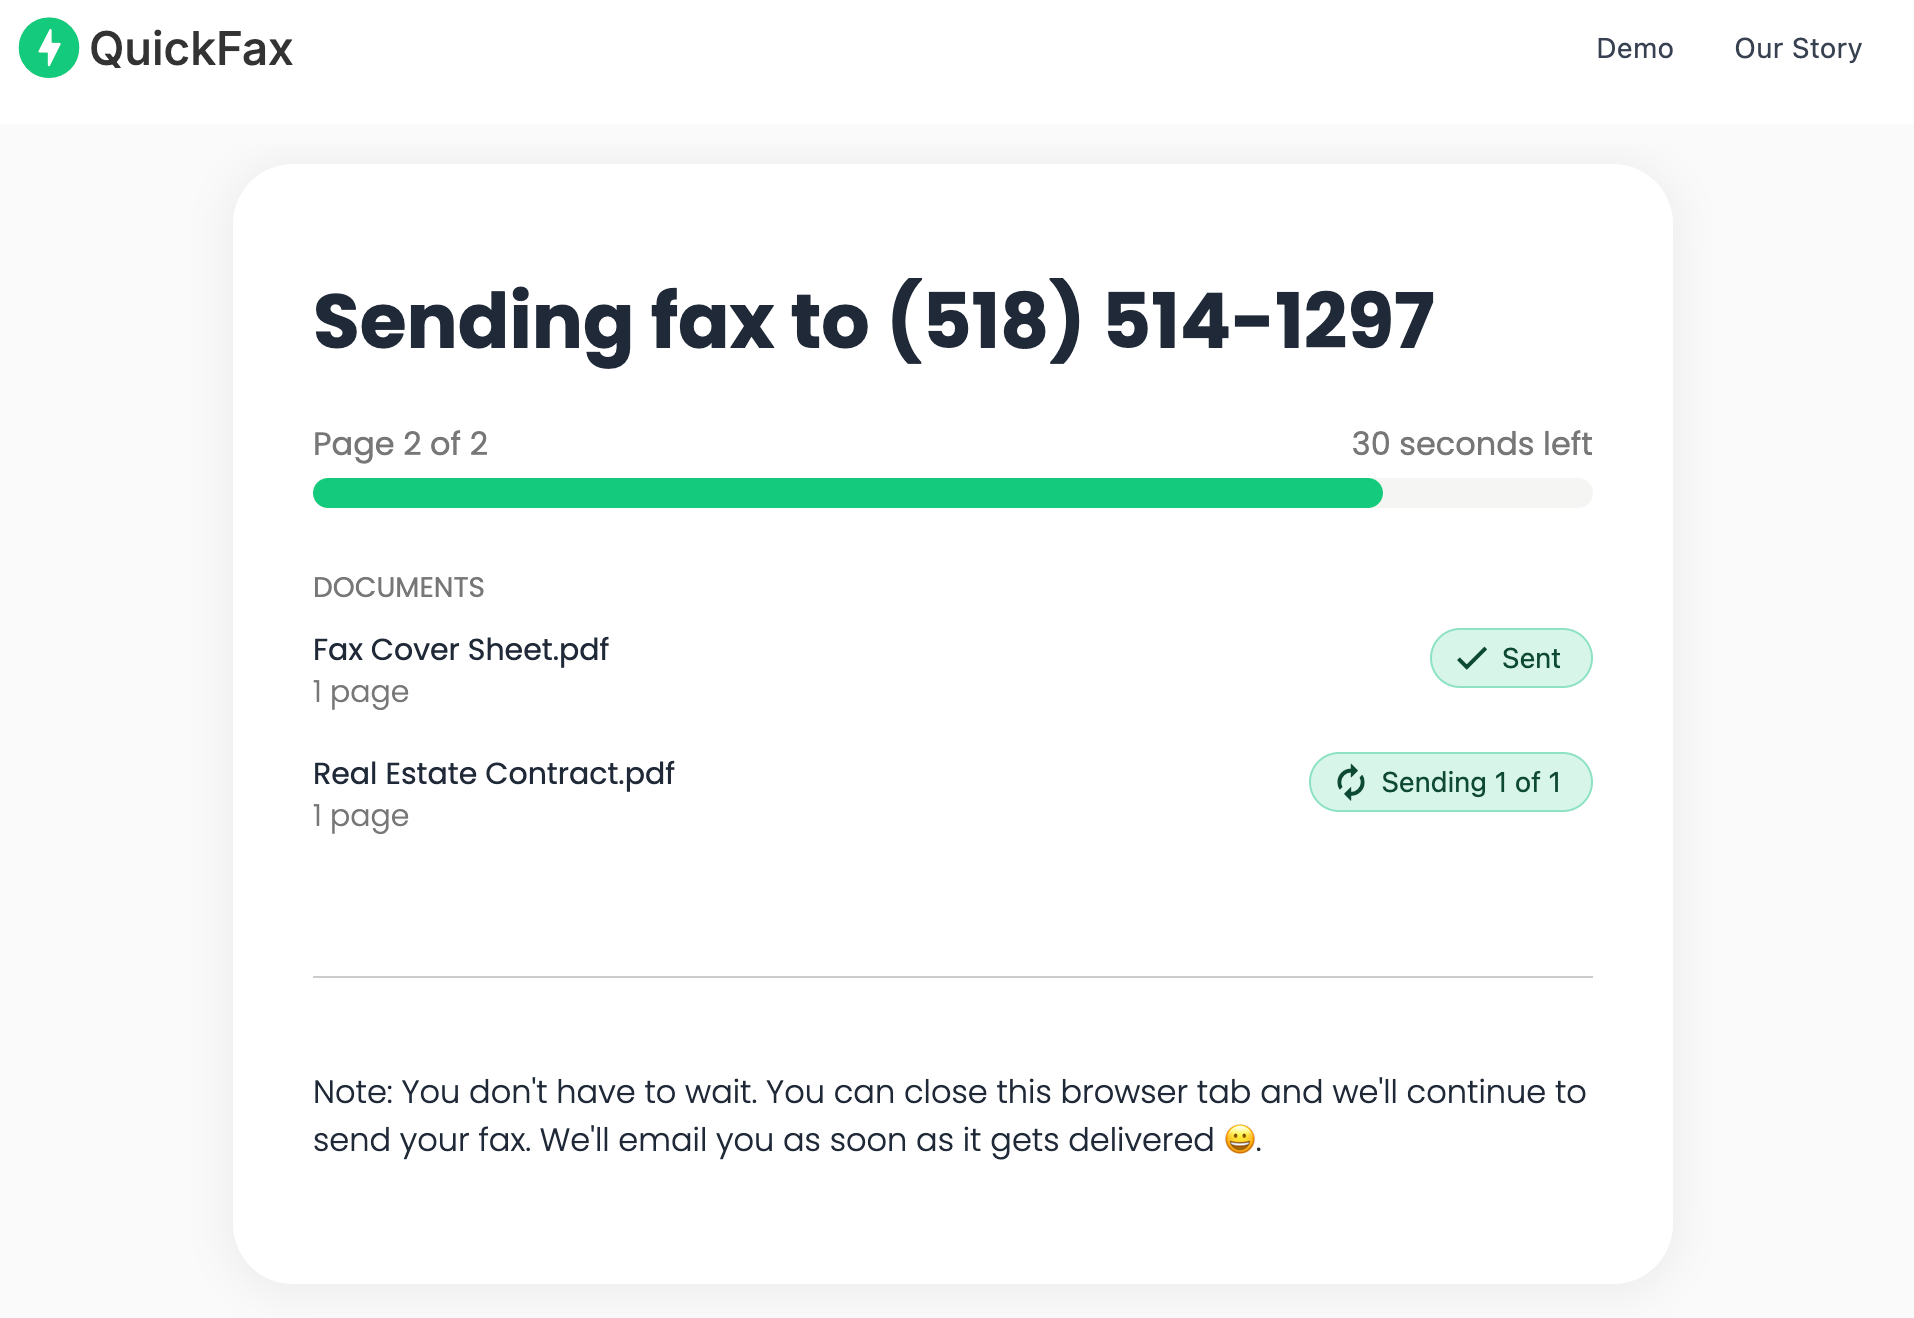Select the Page 2 of 2 label
The height and width of the screenshot is (1318, 1914).
400,443
